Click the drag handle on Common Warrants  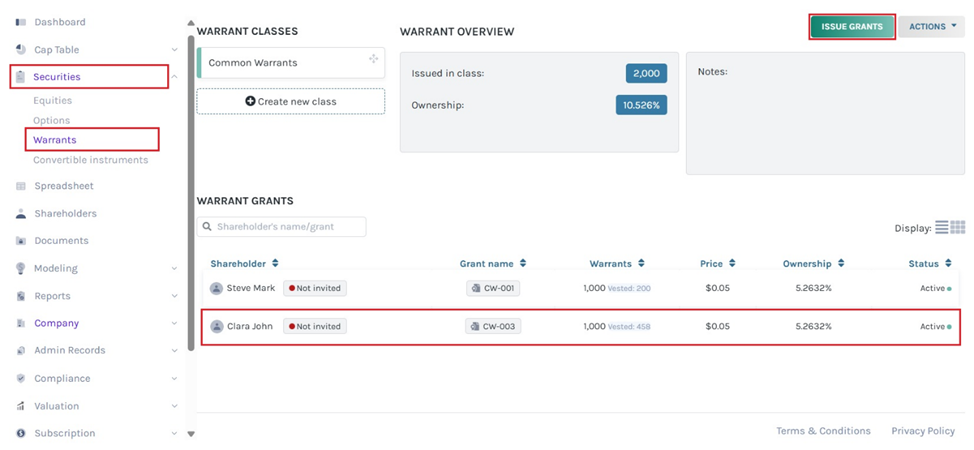[x=373, y=60]
